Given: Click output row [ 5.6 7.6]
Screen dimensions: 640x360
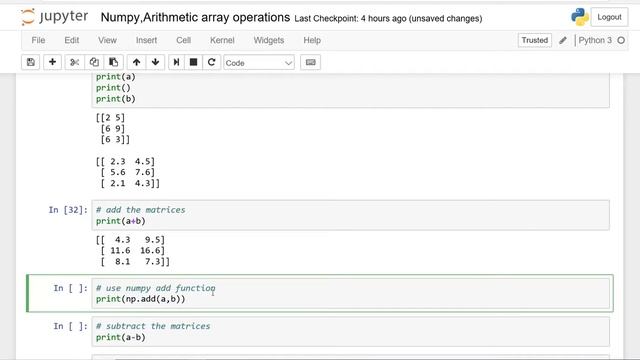Looking at the screenshot, I should 128,172.
